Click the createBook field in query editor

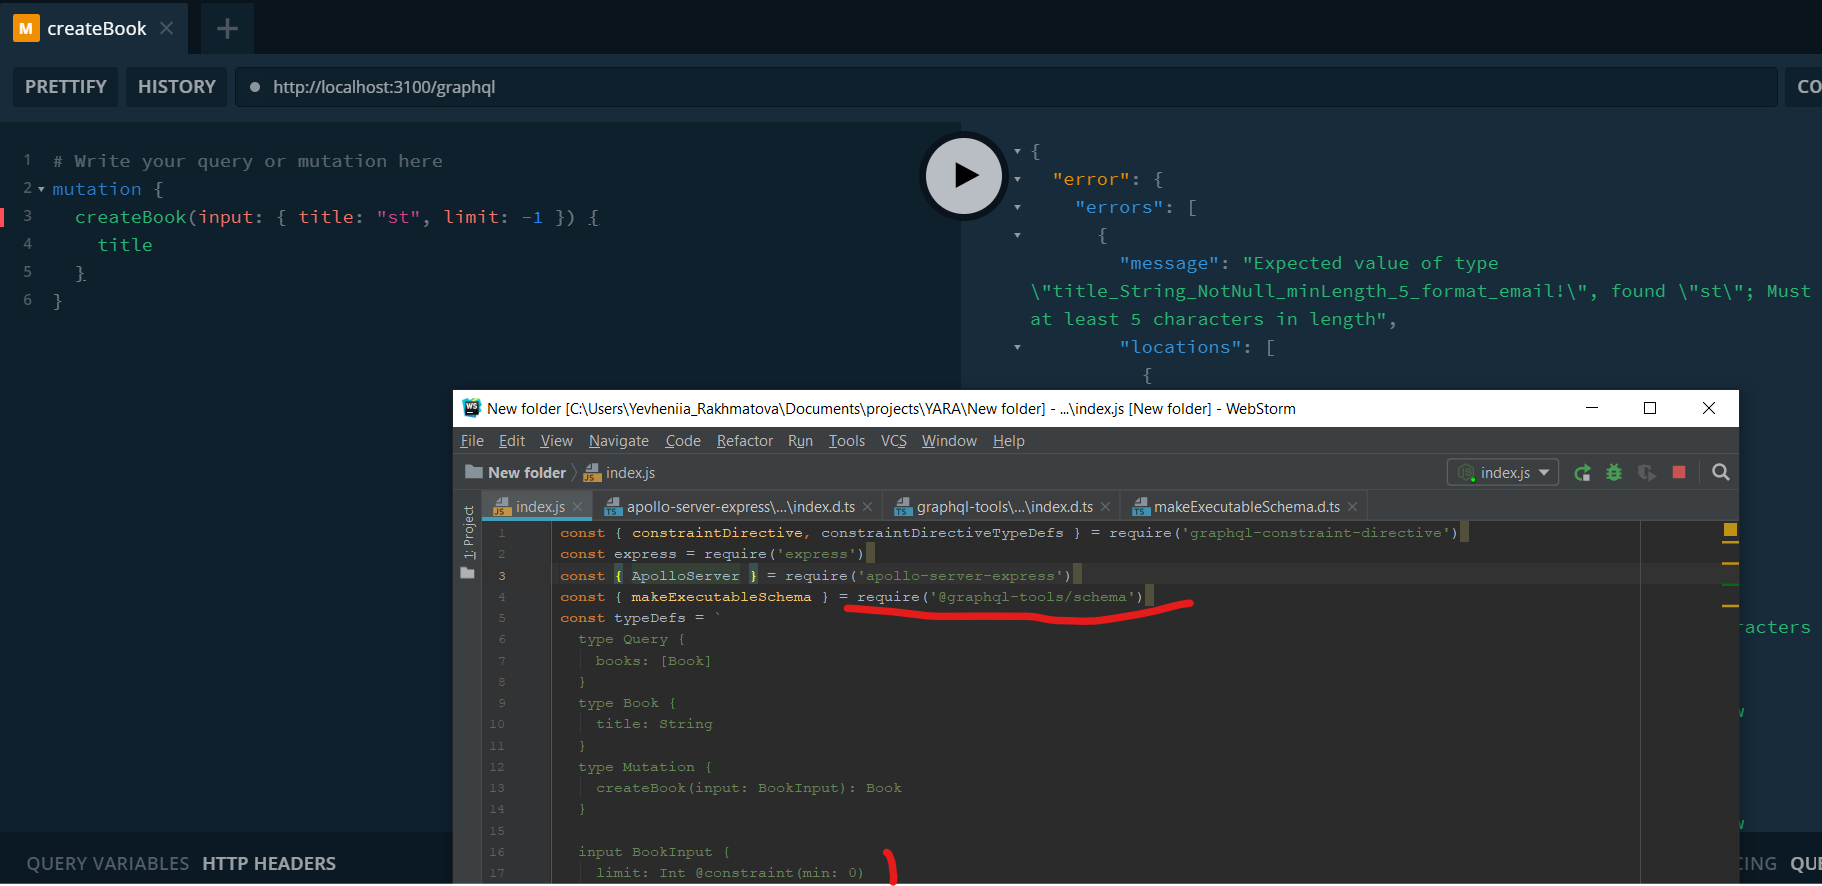[131, 217]
